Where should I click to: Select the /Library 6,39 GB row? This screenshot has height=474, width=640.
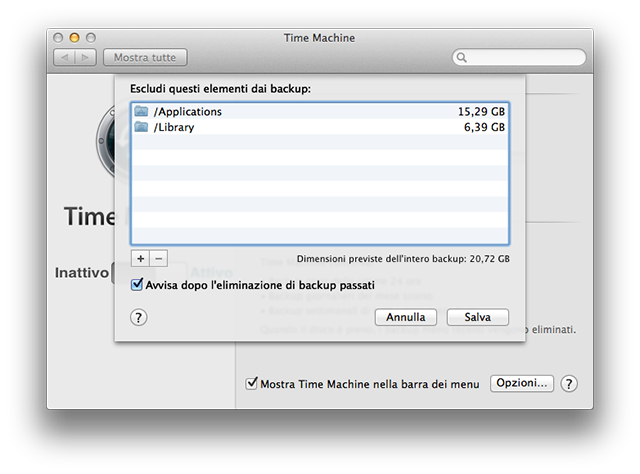320,127
